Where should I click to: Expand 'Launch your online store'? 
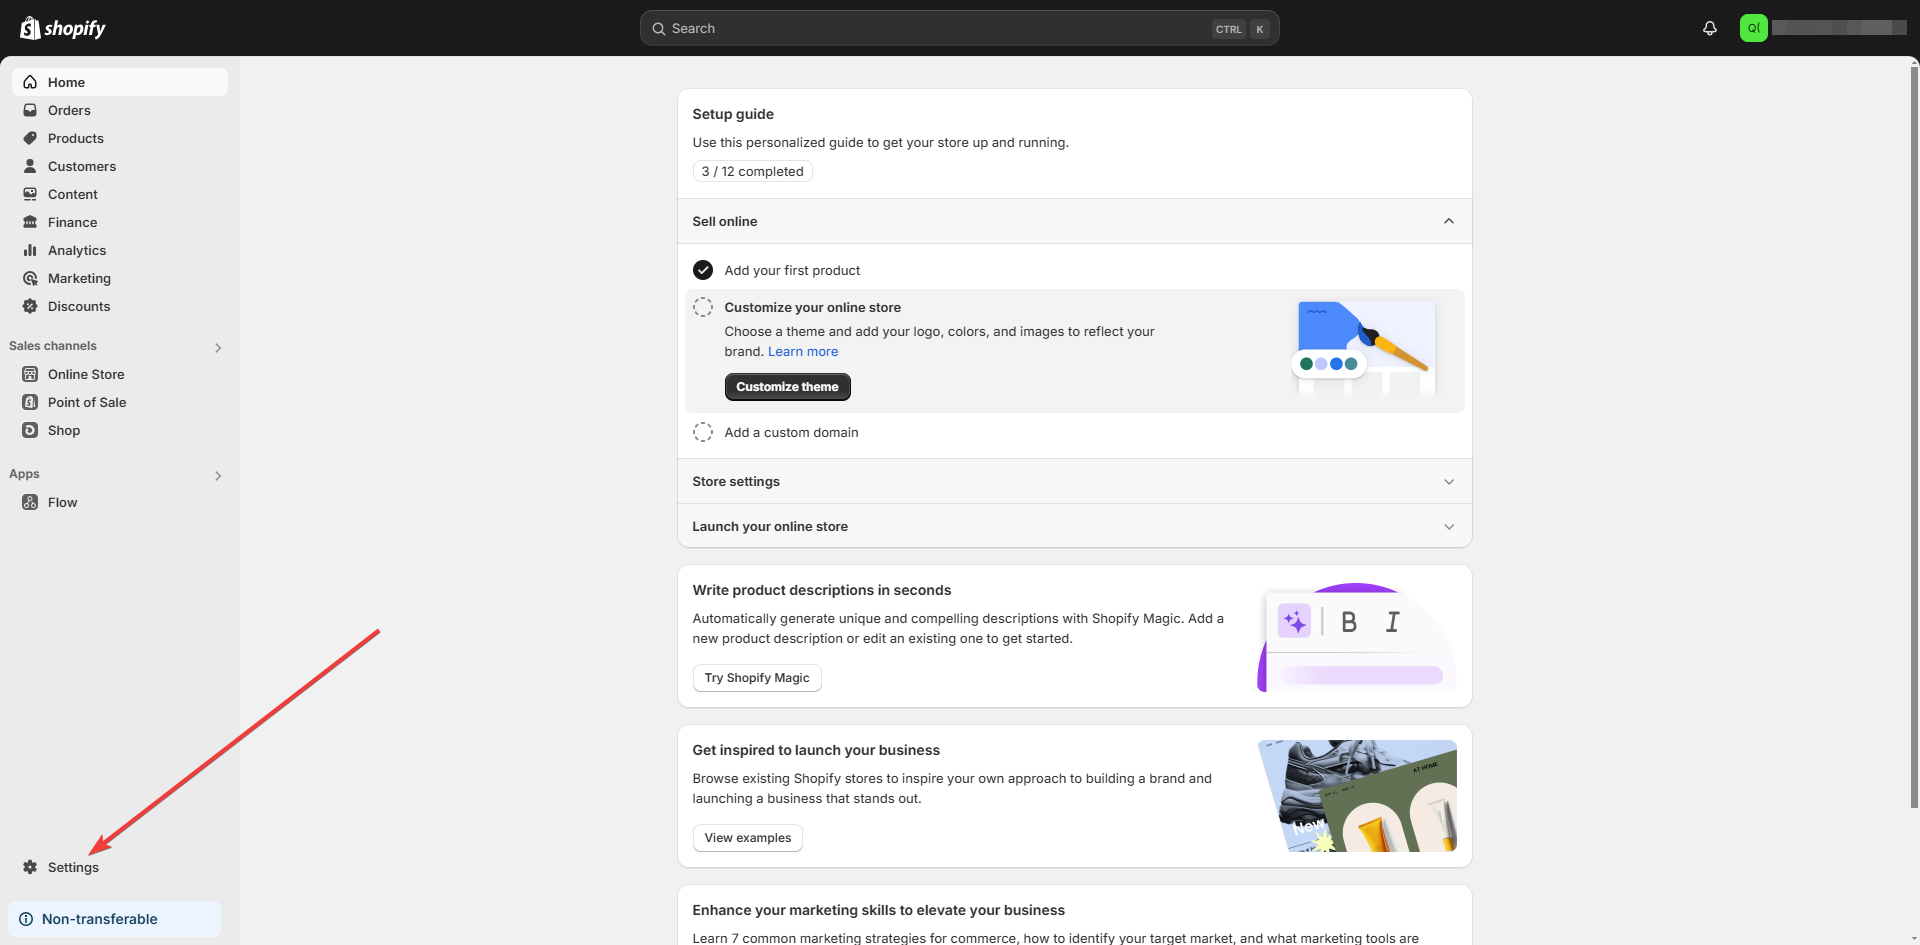tap(1449, 526)
